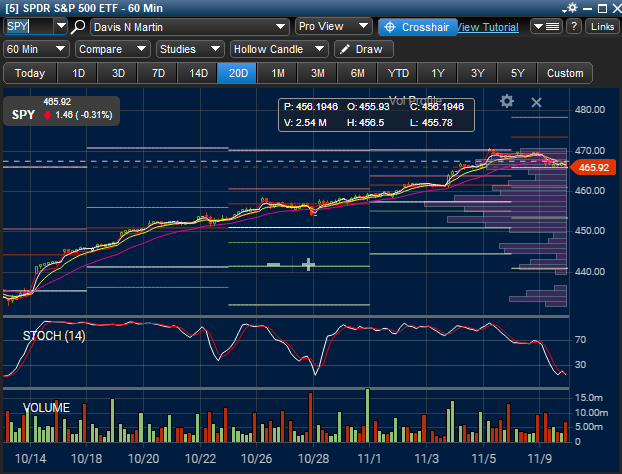Click the H: 456.5 high readout

[365, 123]
